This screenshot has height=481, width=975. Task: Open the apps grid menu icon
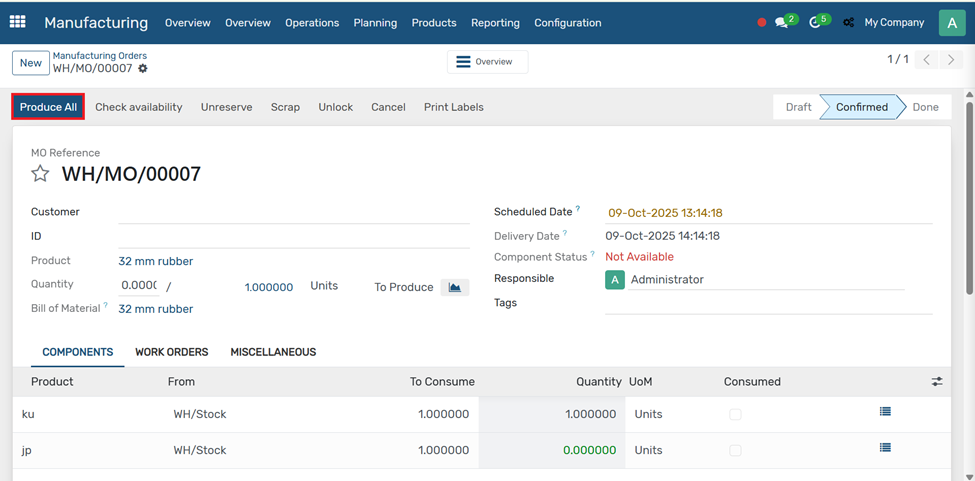pos(17,22)
